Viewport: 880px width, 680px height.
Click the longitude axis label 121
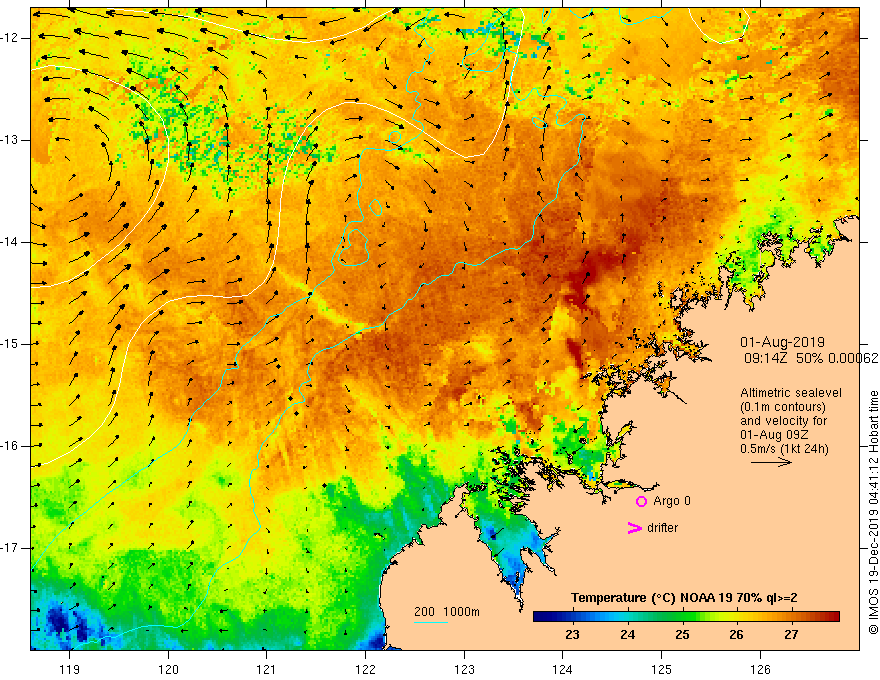tap(266, 669)
